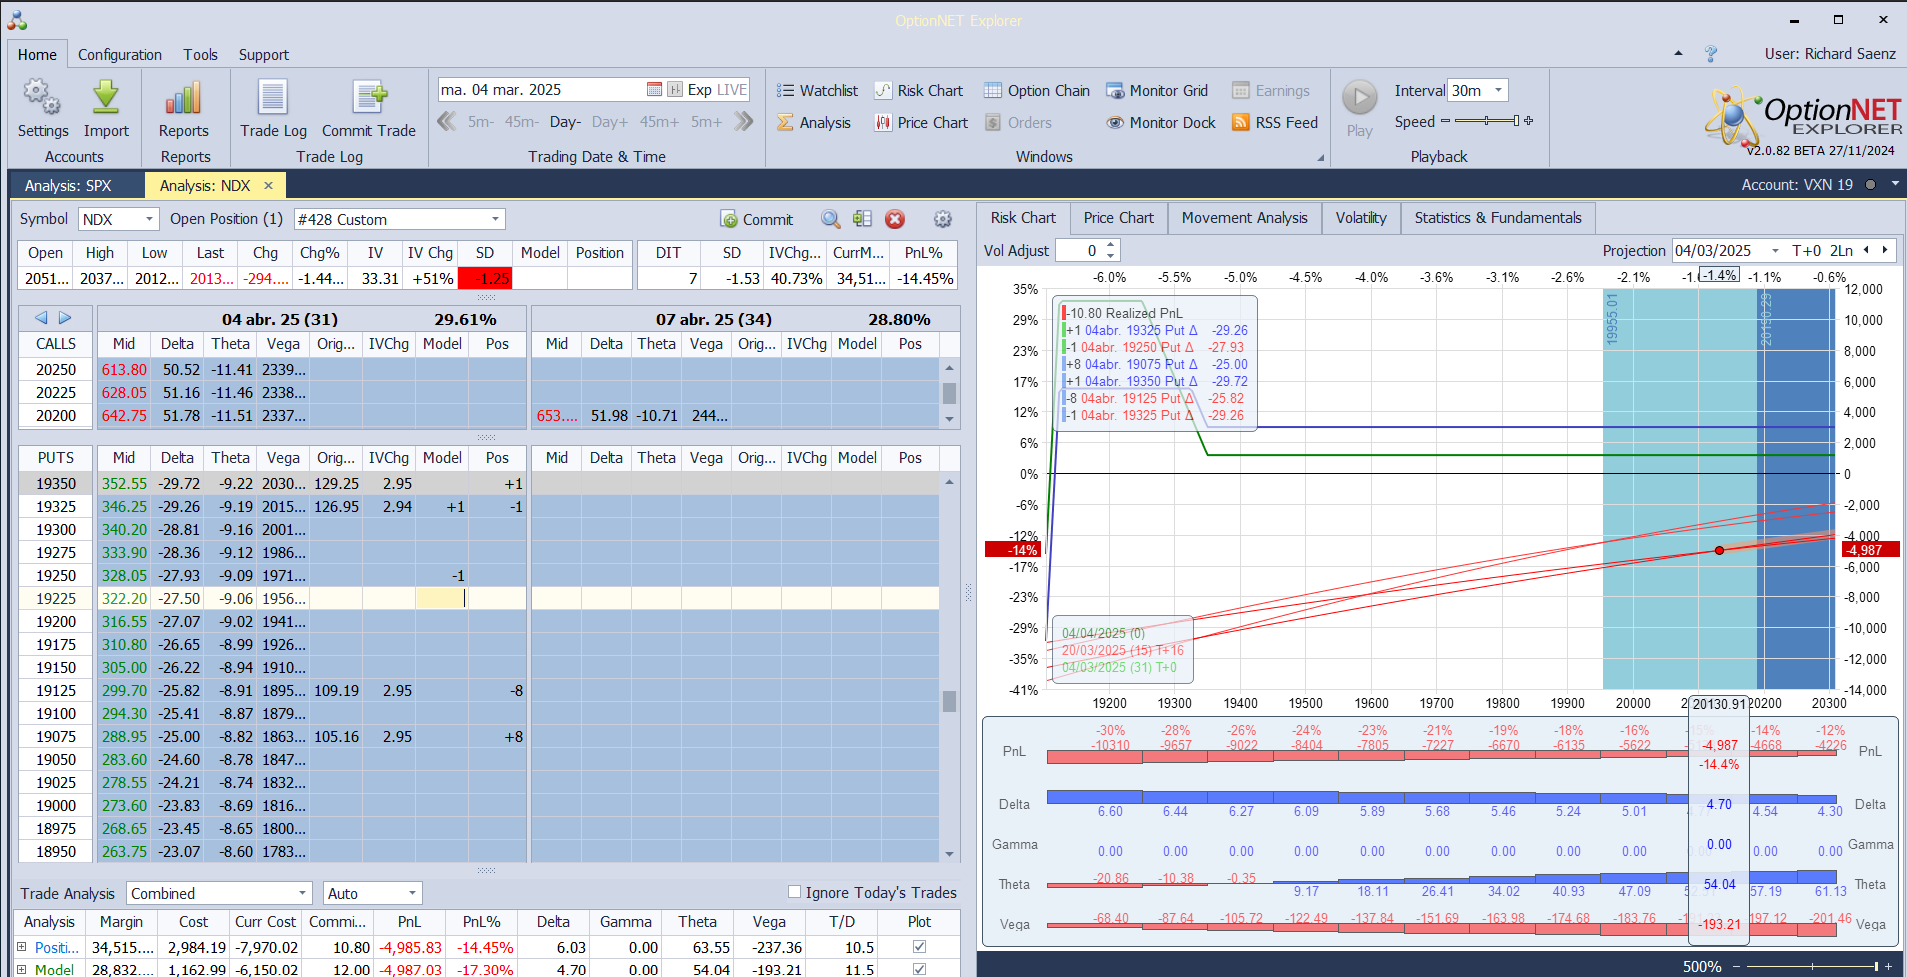The image size is (1907, 977).
Task: Open the Interval 30m dropdown
Action: click(1498, 90)
